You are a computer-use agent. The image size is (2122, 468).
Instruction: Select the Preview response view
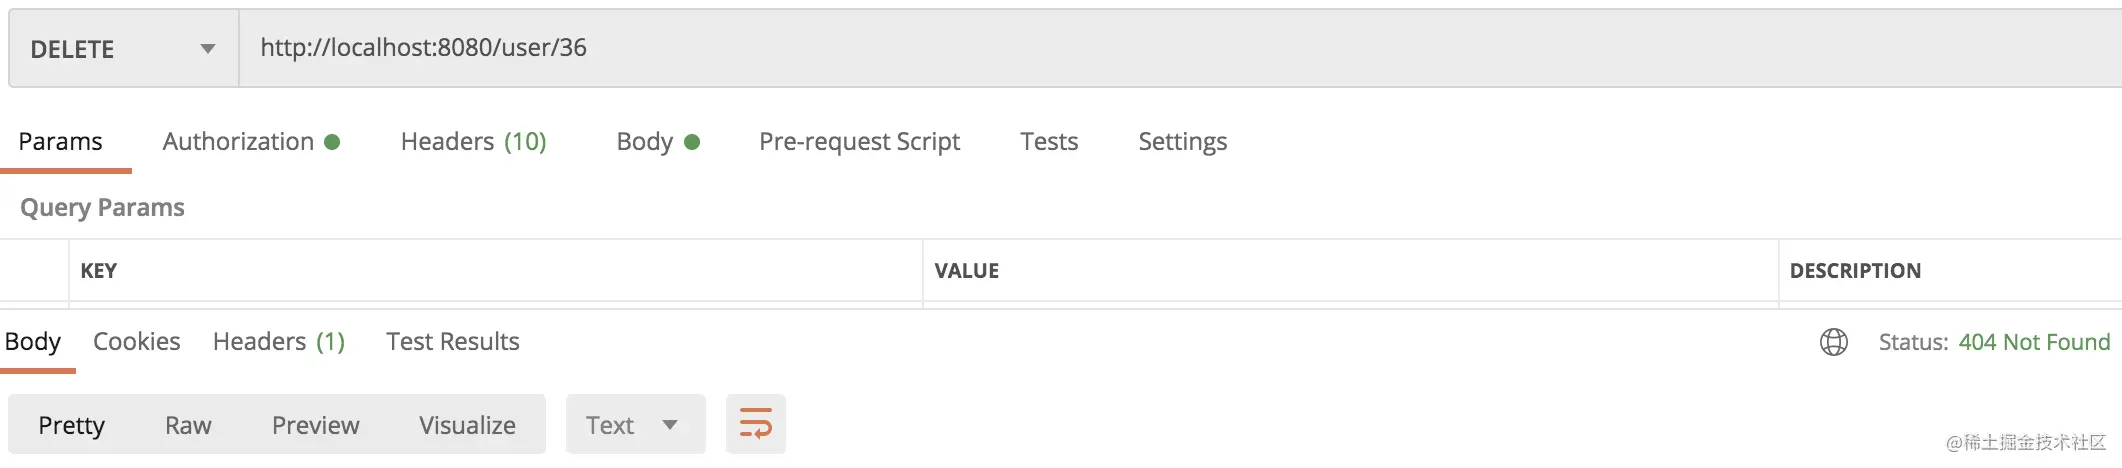(315, 425)
